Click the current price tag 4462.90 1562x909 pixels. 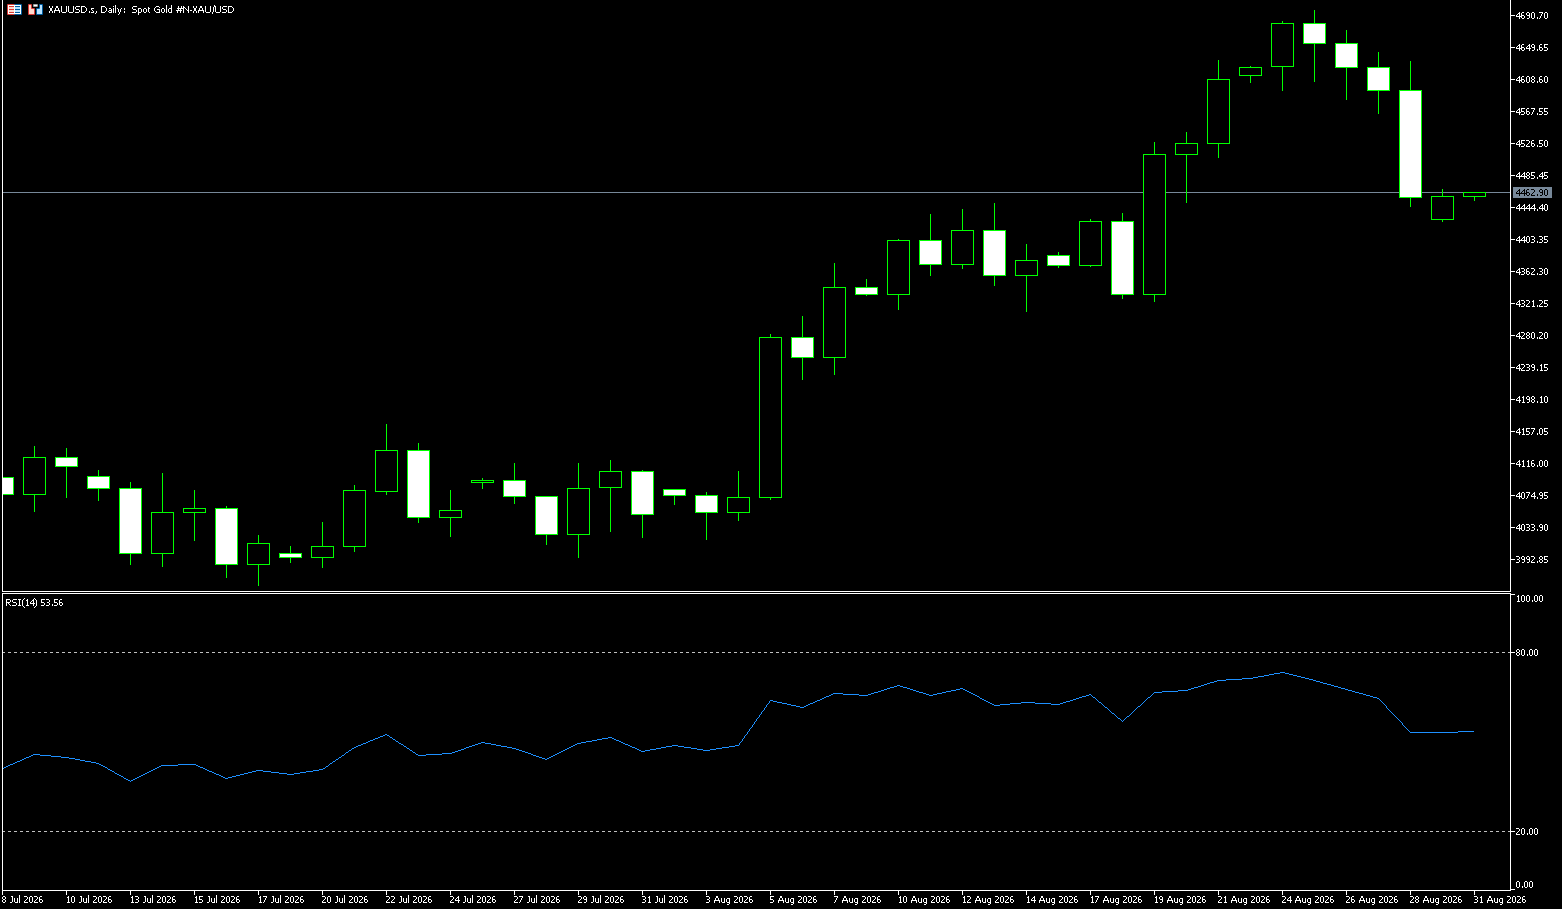coord(1531,192)
